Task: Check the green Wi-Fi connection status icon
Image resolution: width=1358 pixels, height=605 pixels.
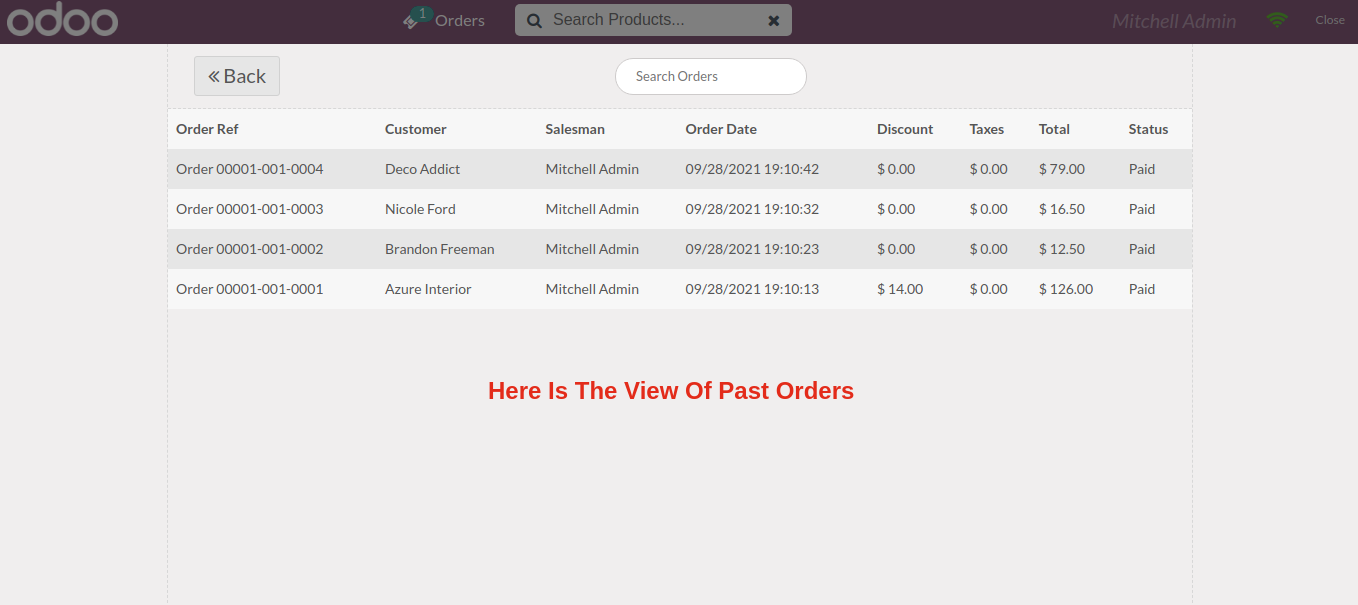Action: pyautogui.click(x=1276, y=20)
